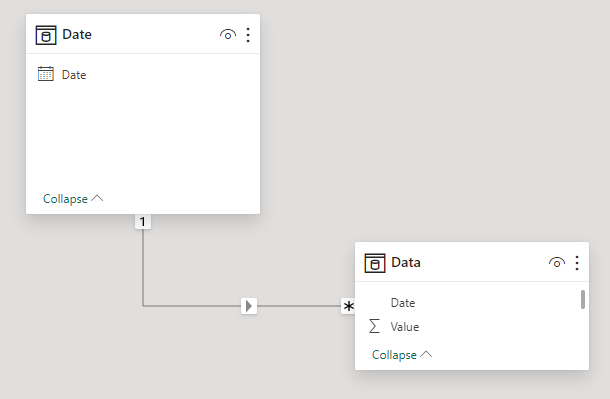Select the calendar icon beside Date field

(46, 74)
